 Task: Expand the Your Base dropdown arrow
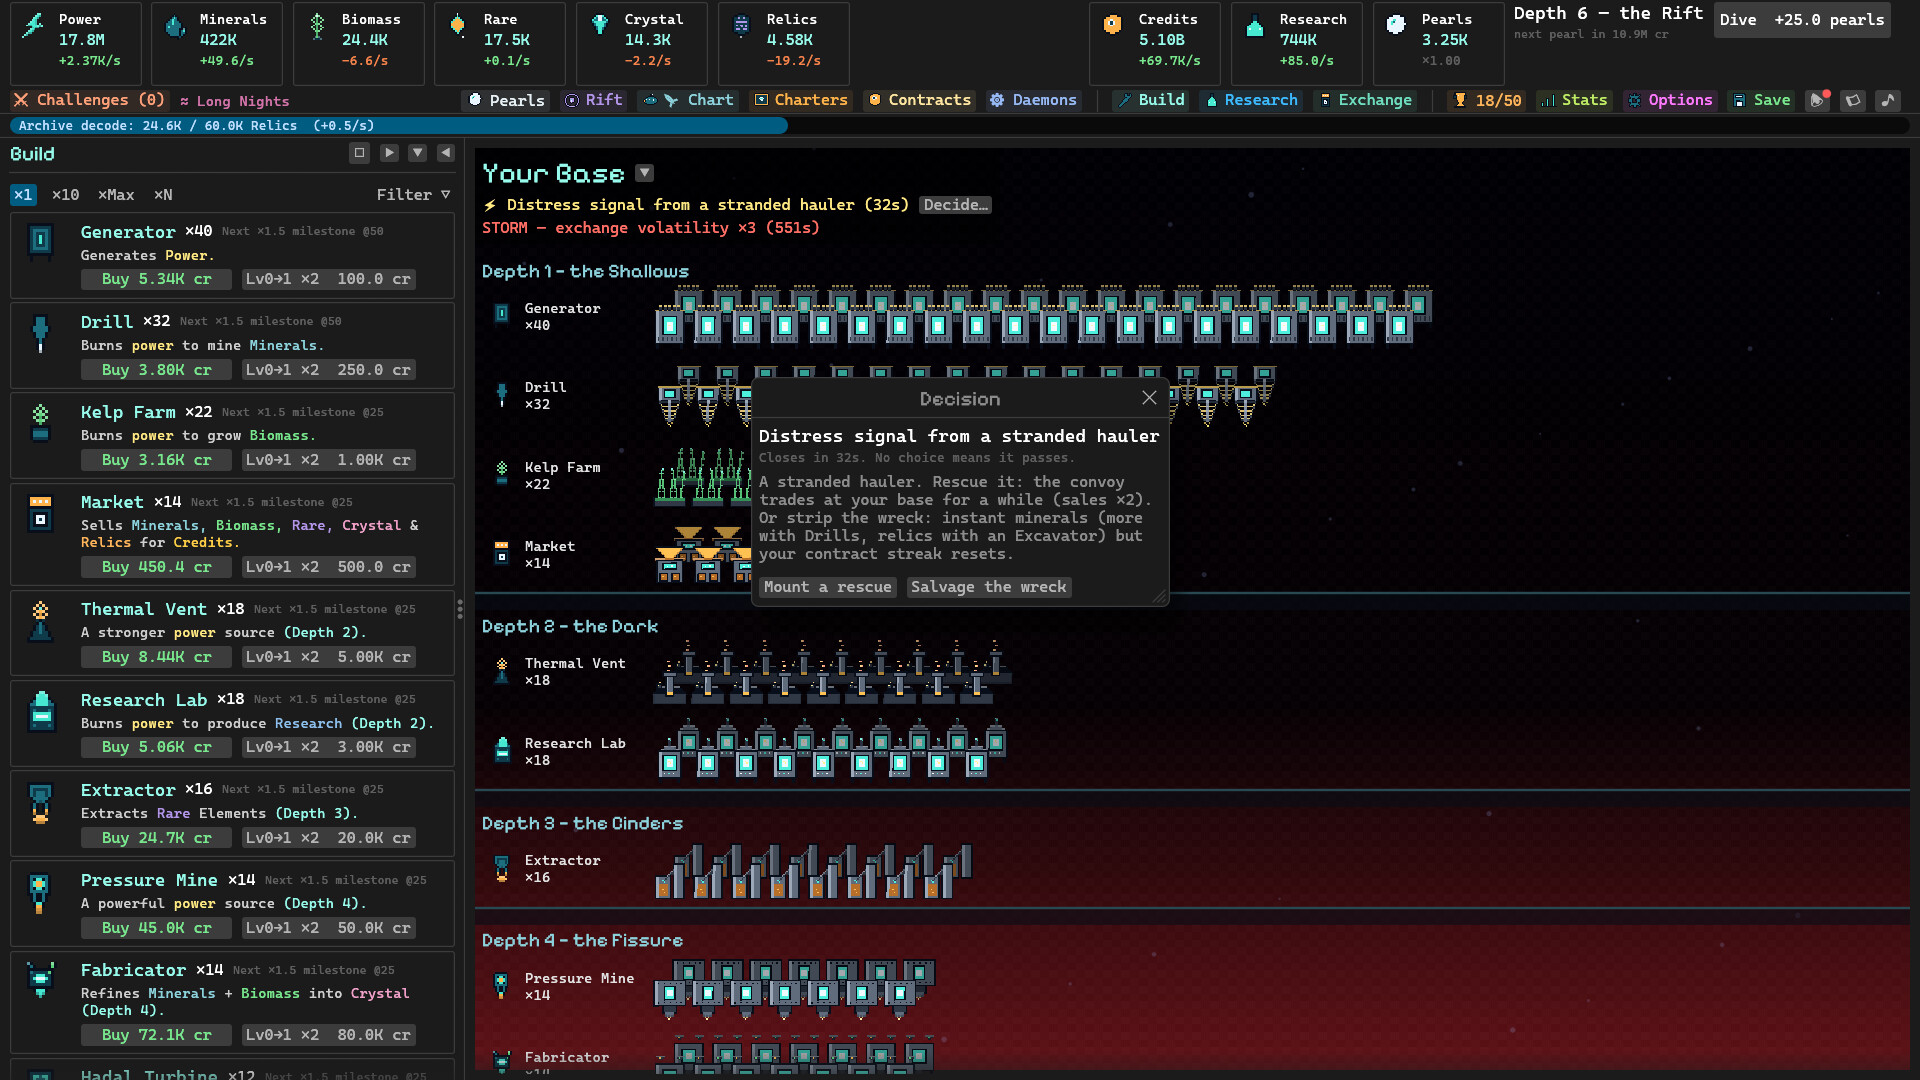point(645,173)
